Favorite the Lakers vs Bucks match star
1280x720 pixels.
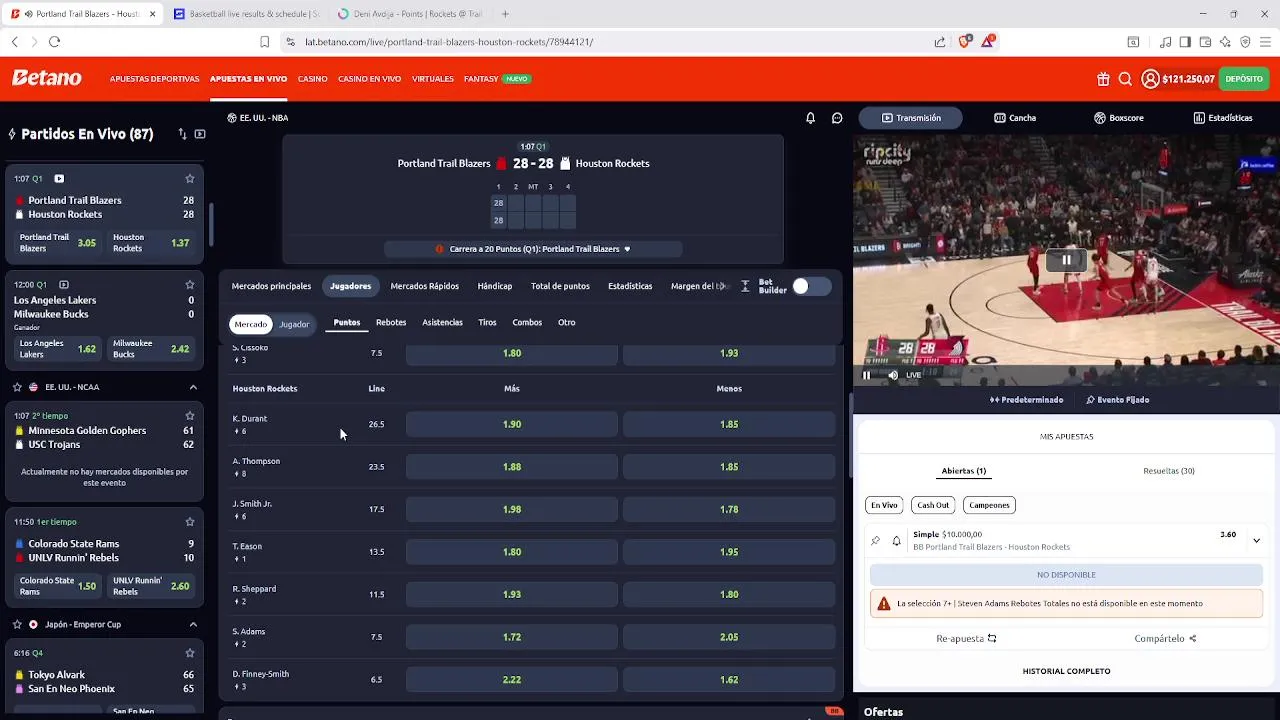189,285
